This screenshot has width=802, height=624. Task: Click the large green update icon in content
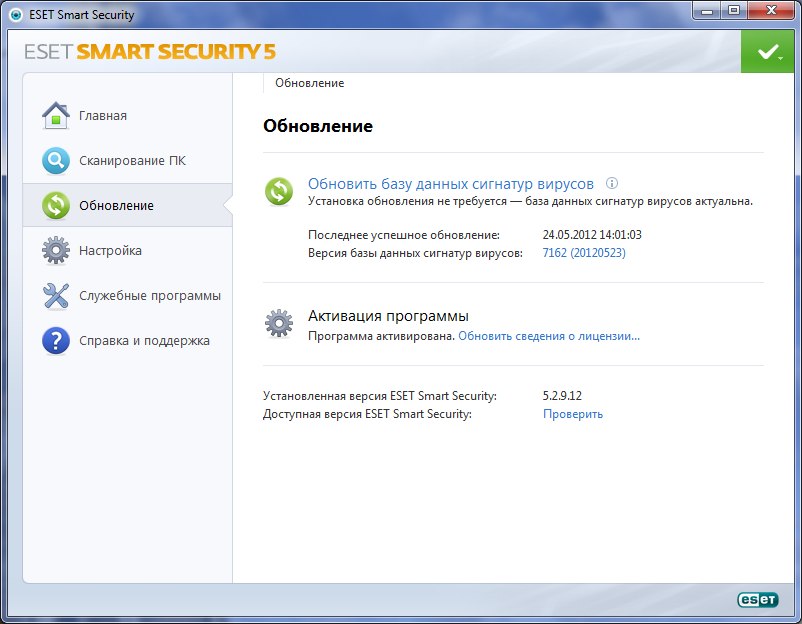[x=279, y=191]
